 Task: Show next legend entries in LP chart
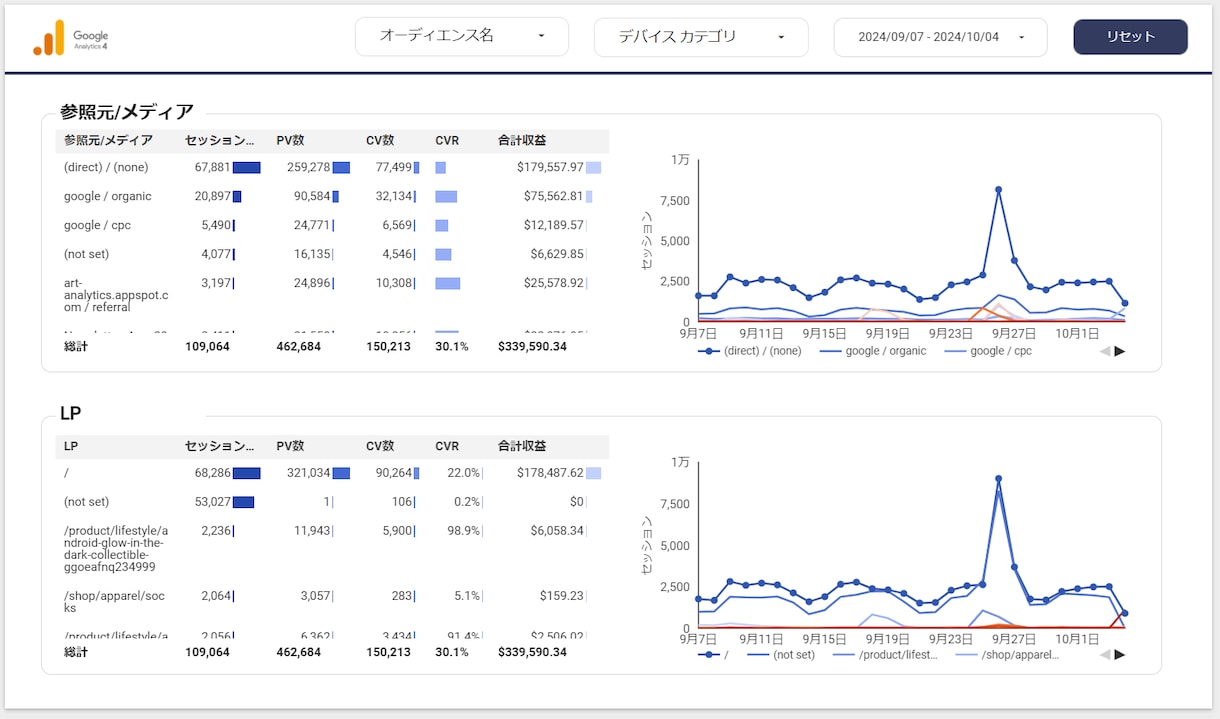coord(1120,655)
